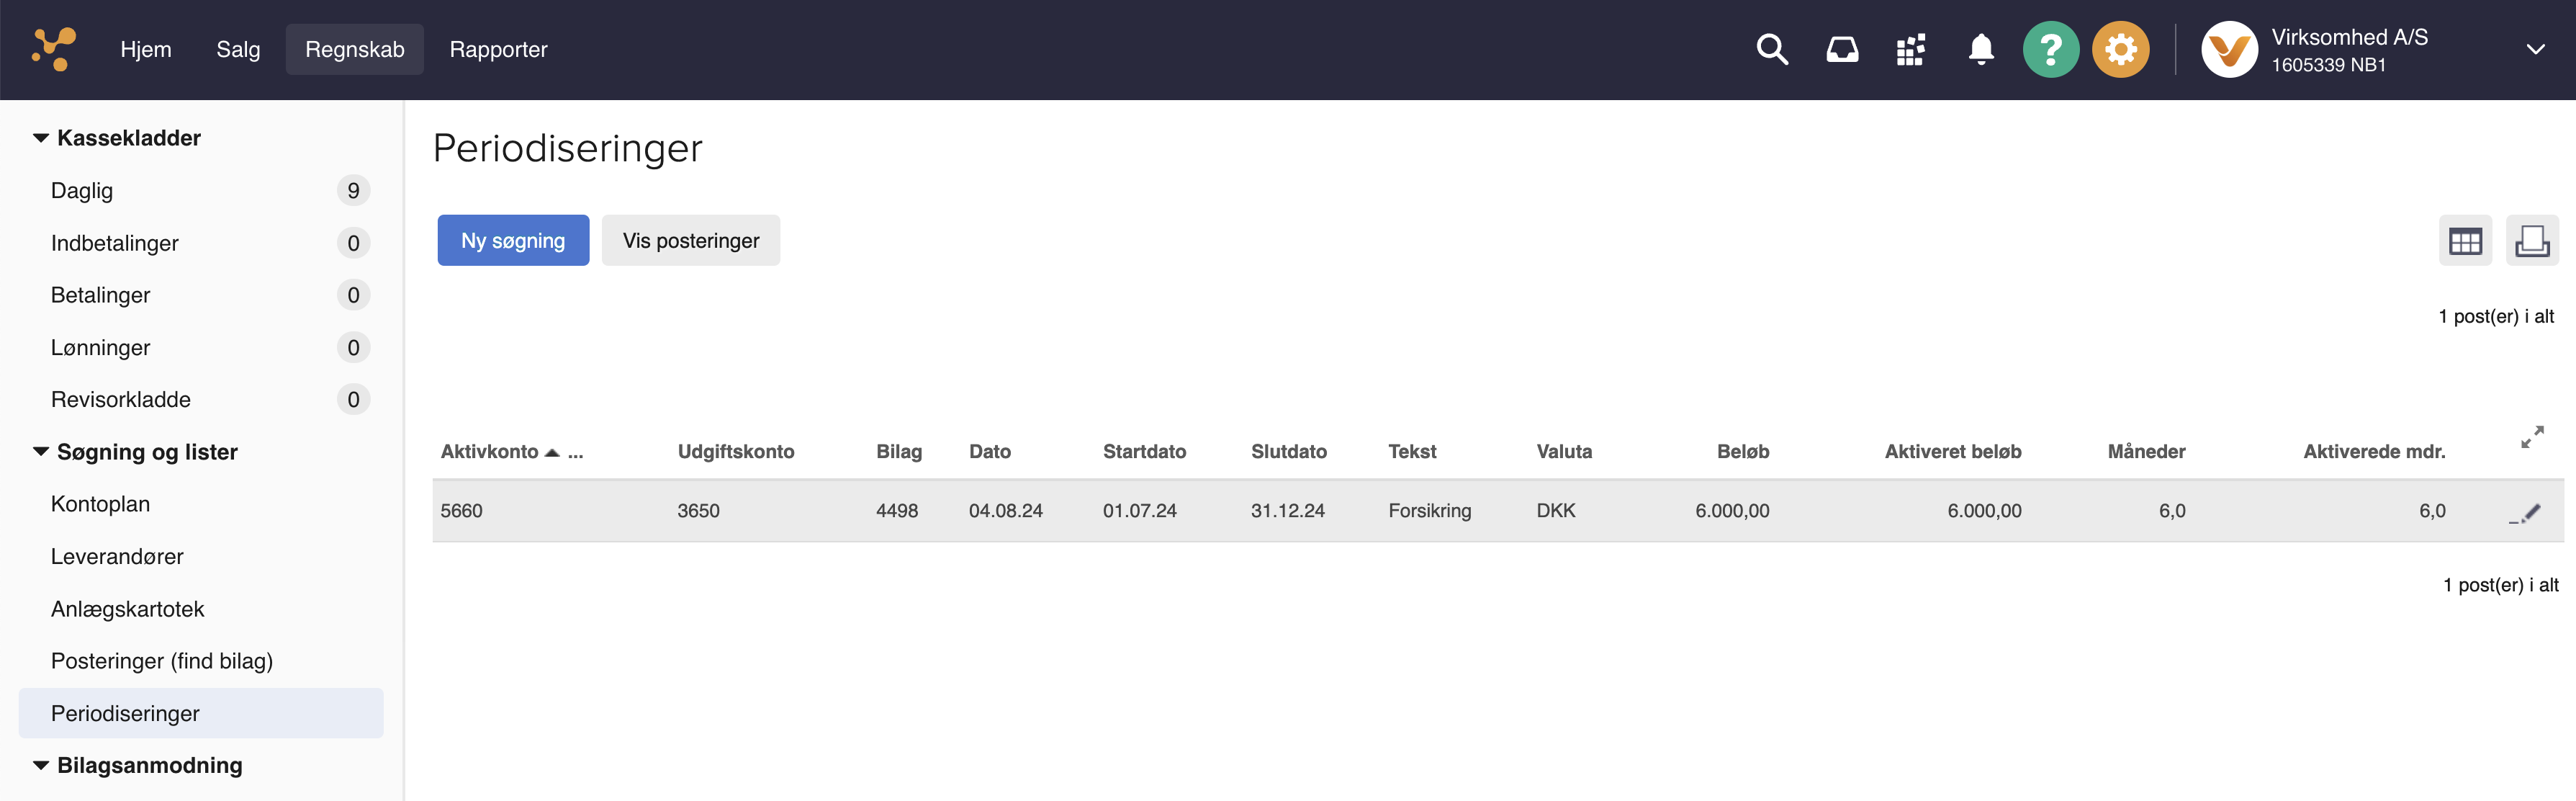Expand table to fullscreen with arrows icon
The width and height of the screenshot is (2576, 801).
tap(2531, 437)
